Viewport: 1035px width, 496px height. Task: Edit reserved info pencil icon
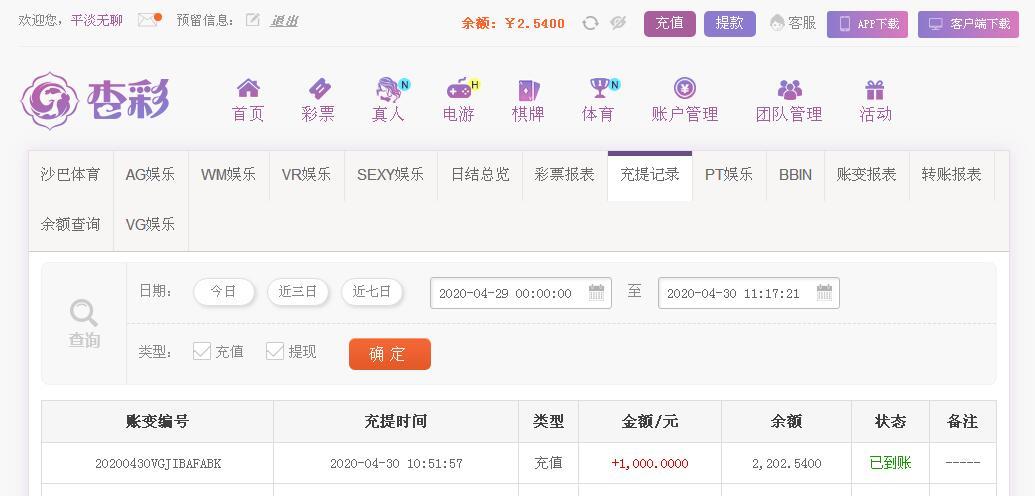252,20
